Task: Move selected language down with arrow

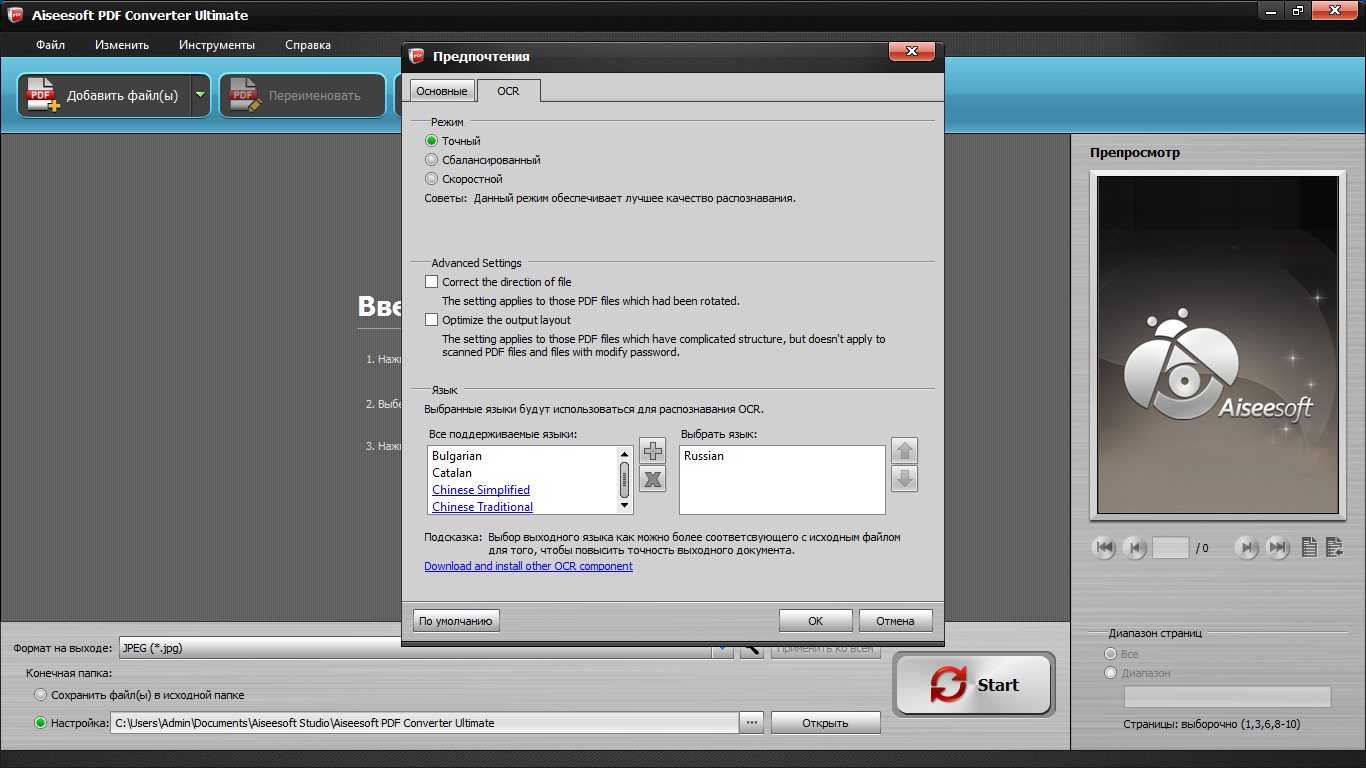Action: click(904, 479)
